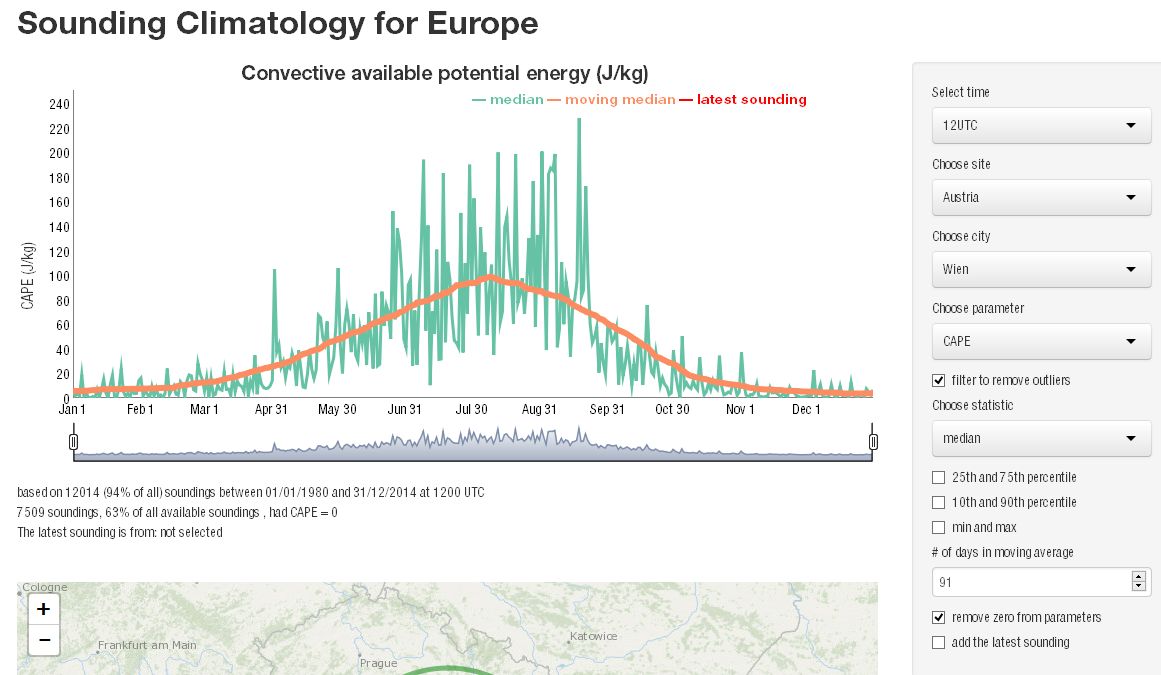Click the Jan 1 axis label

(73, 409)
